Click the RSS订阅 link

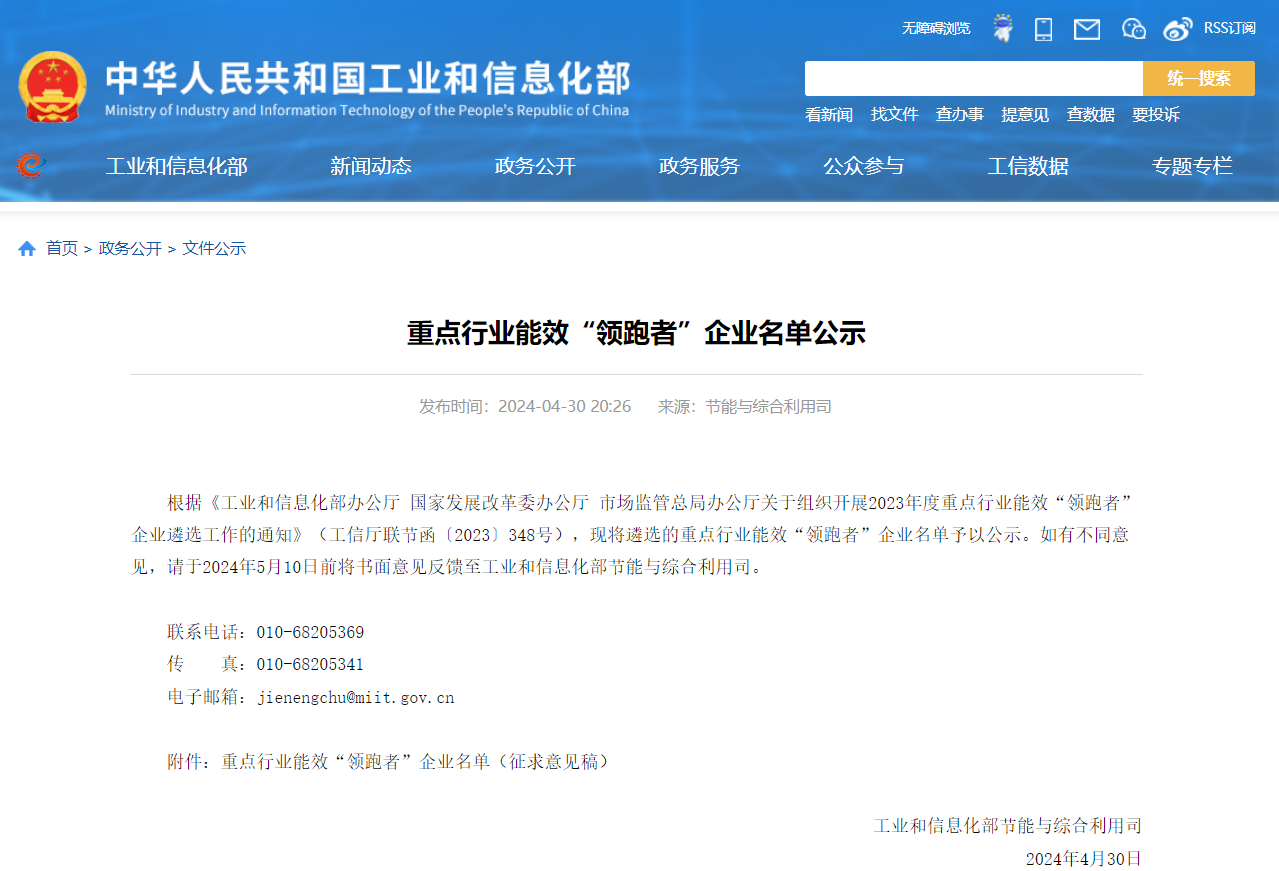point(1229,28)
